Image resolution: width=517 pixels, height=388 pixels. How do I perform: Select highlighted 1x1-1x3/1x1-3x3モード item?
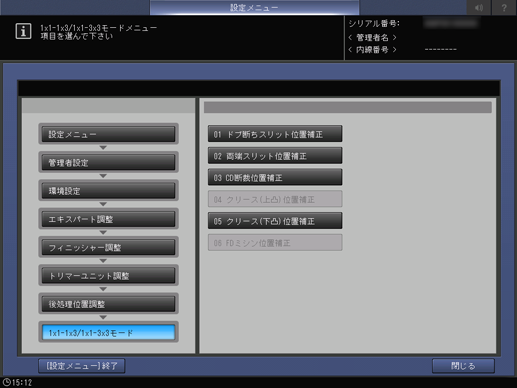click(108, 332)
